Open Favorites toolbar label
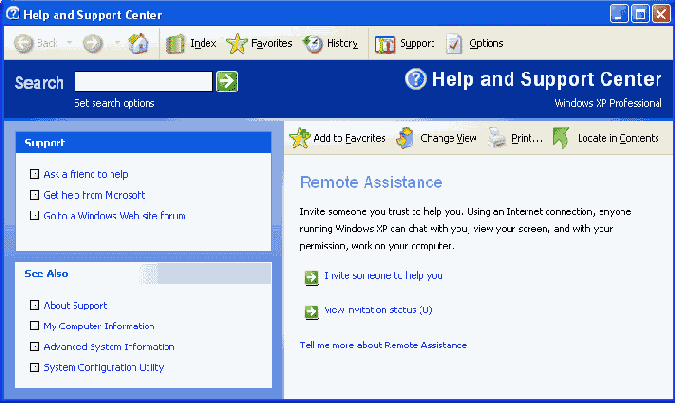The width and height of the screenshot is (675, 403). tap(272, 43)
